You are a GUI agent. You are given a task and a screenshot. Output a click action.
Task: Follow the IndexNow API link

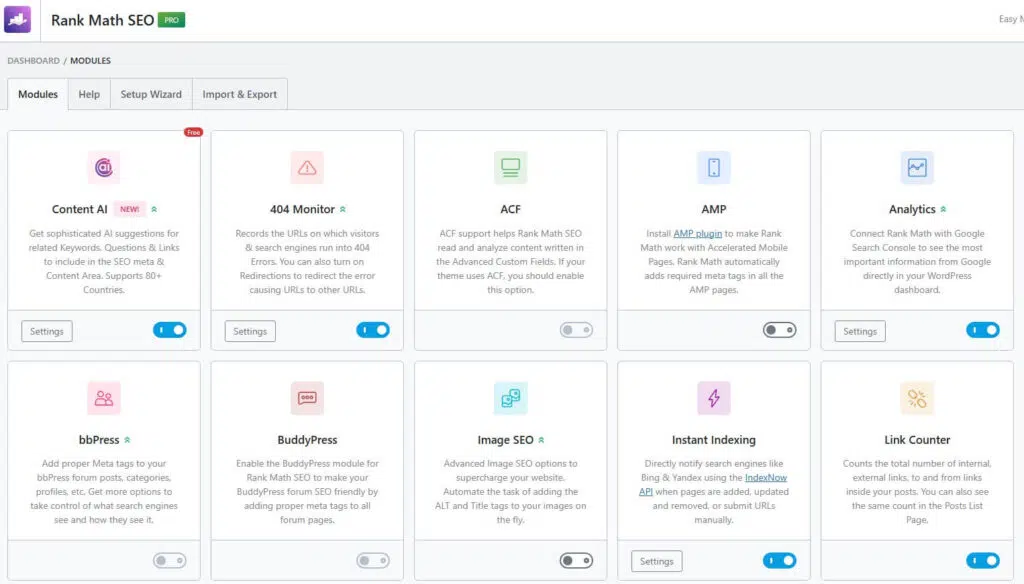[x=766, y=478]
